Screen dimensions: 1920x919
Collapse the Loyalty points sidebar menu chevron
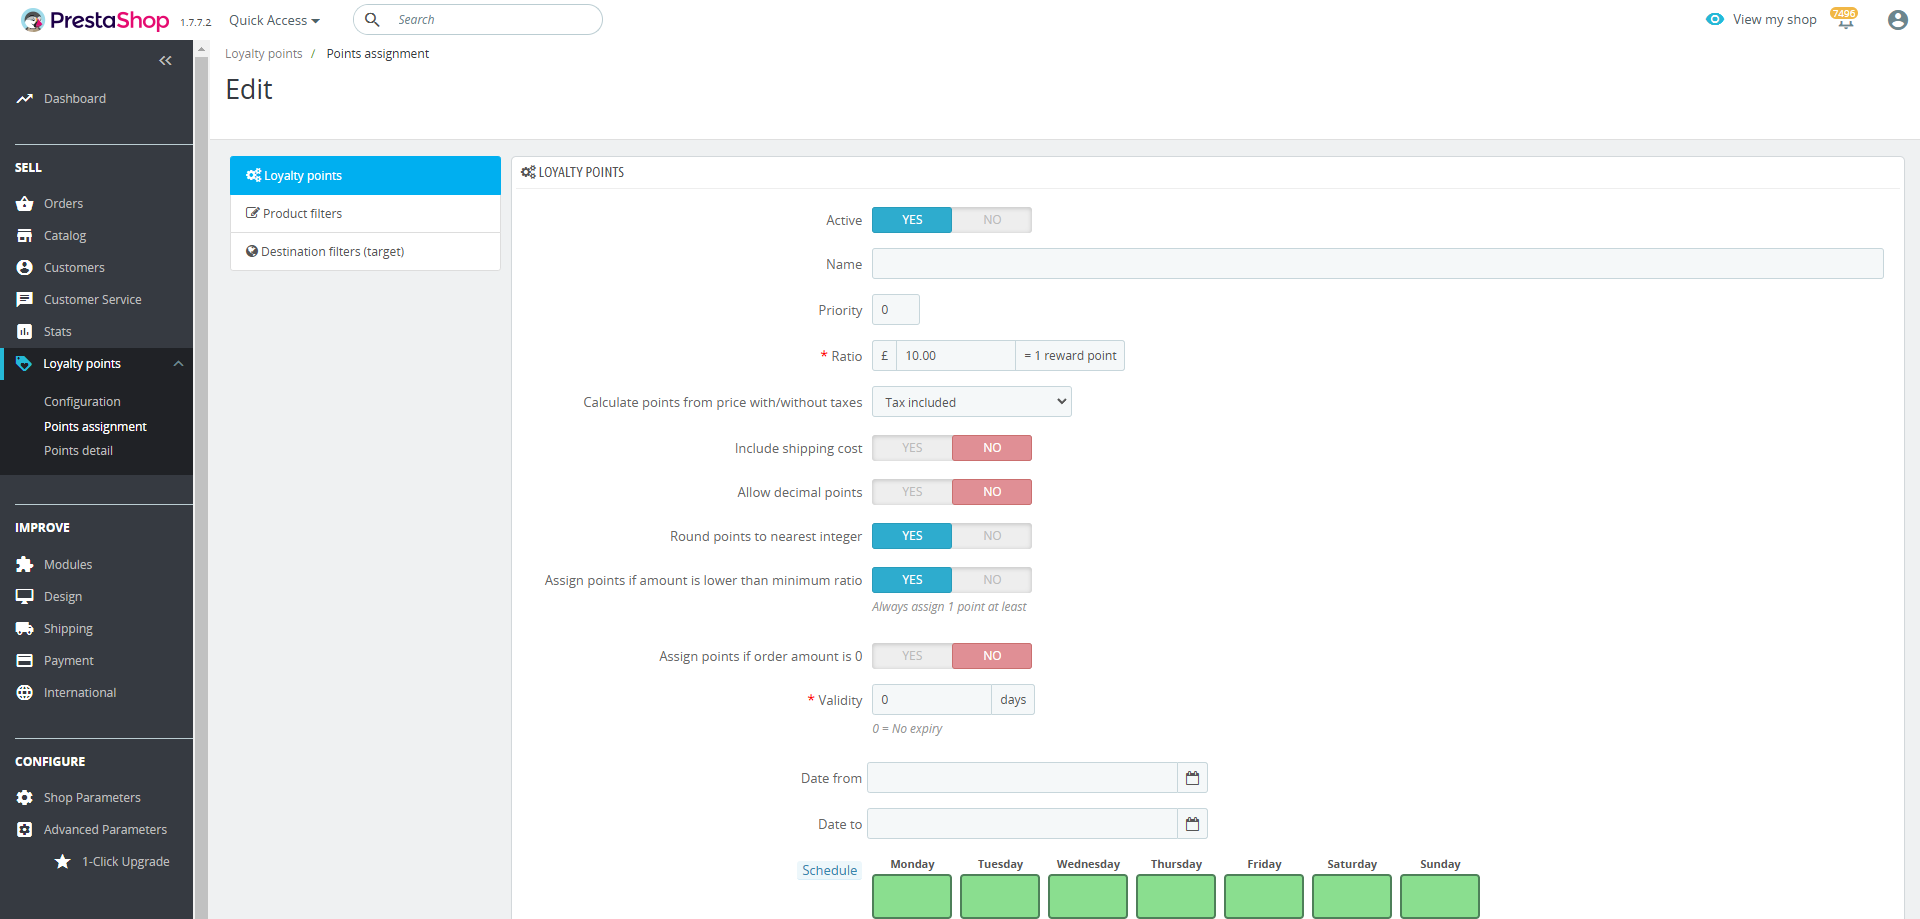pos(178,364)
